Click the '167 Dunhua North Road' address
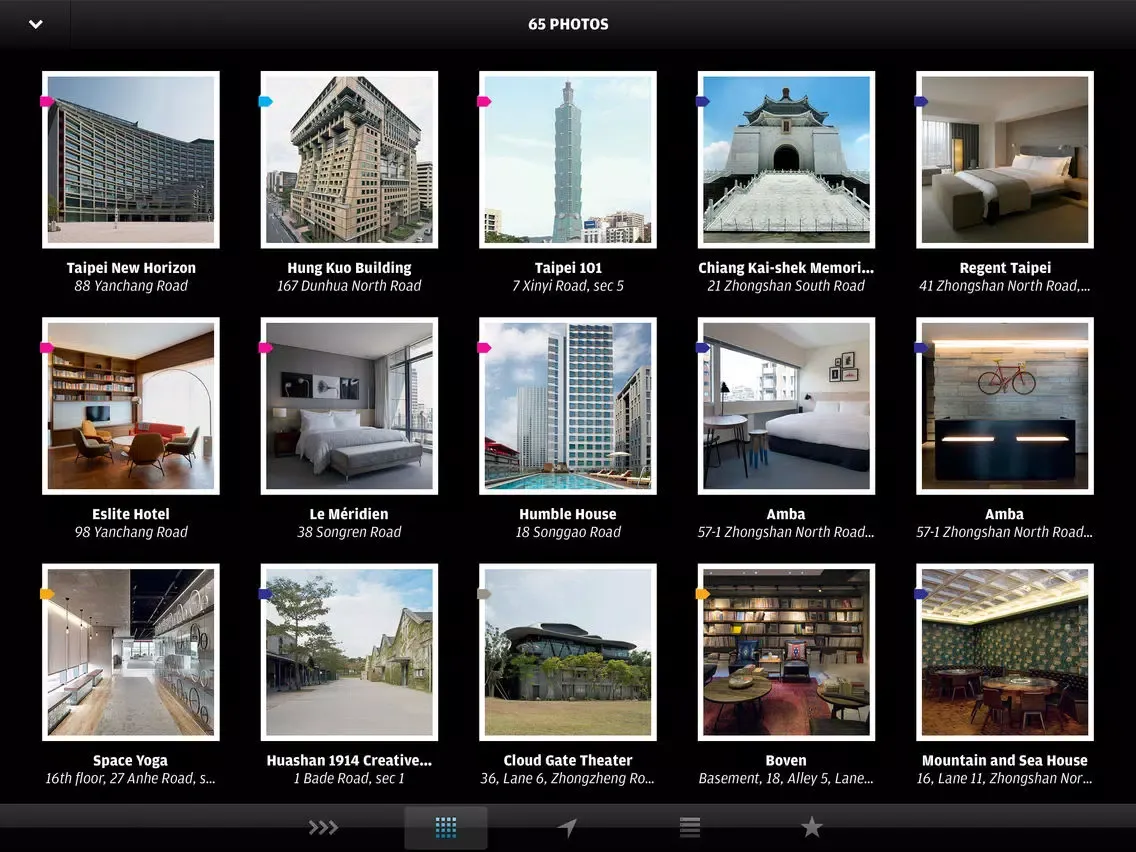Viewport: 1136px width, 852px height. click(x=349, y=286)
